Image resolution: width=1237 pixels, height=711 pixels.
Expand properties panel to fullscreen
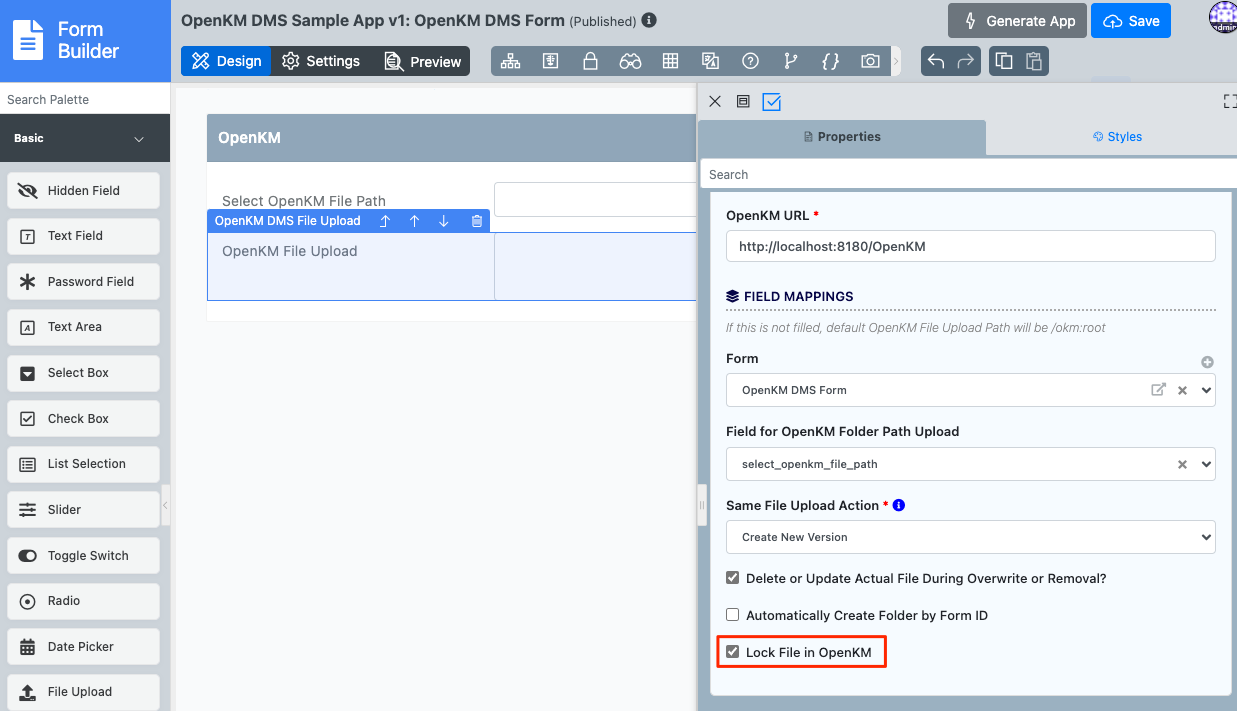[1229, 101]
